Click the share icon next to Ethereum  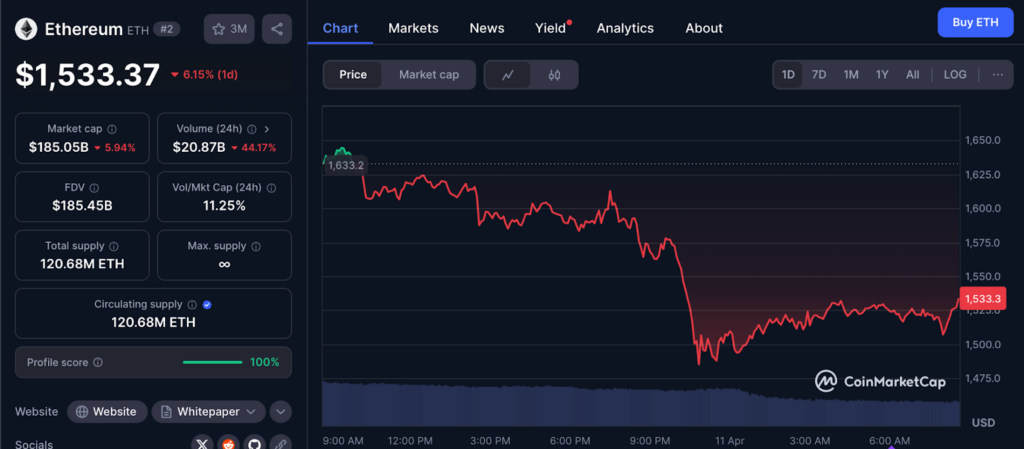(x=277, y=29)
